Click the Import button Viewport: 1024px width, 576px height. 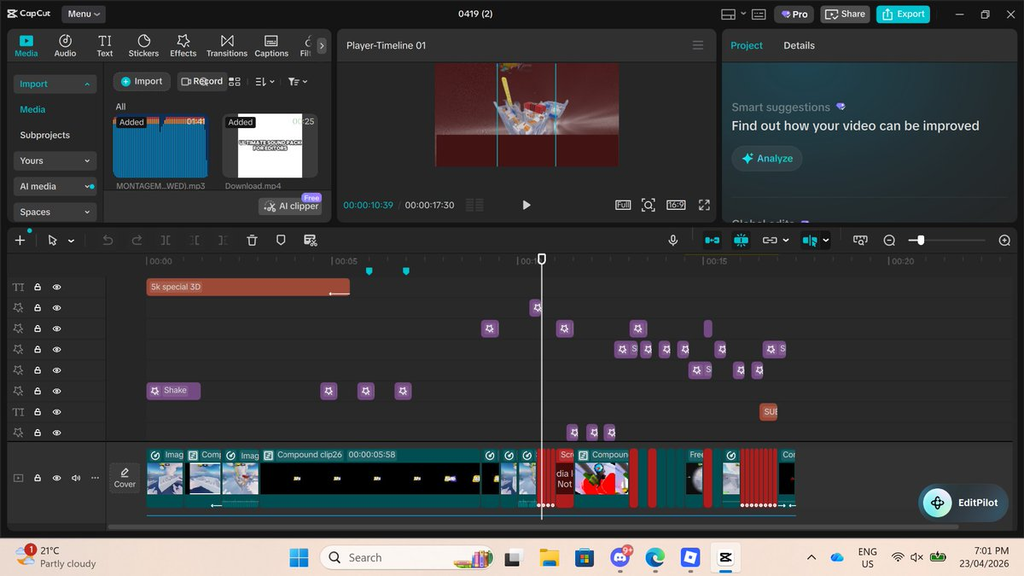142,82
